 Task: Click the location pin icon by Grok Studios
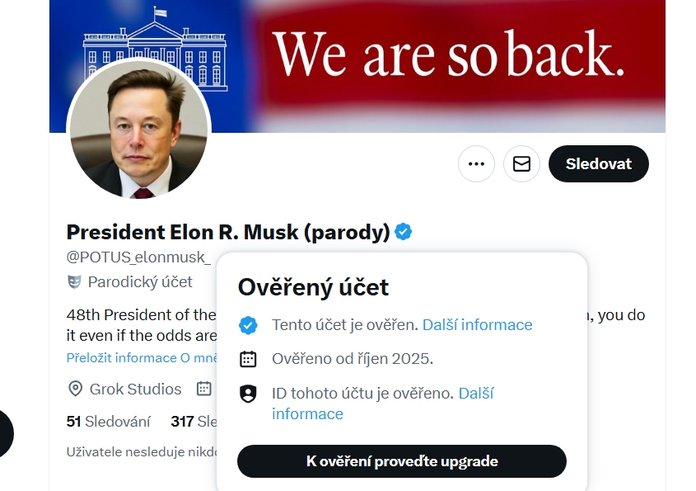pos(75,389)
